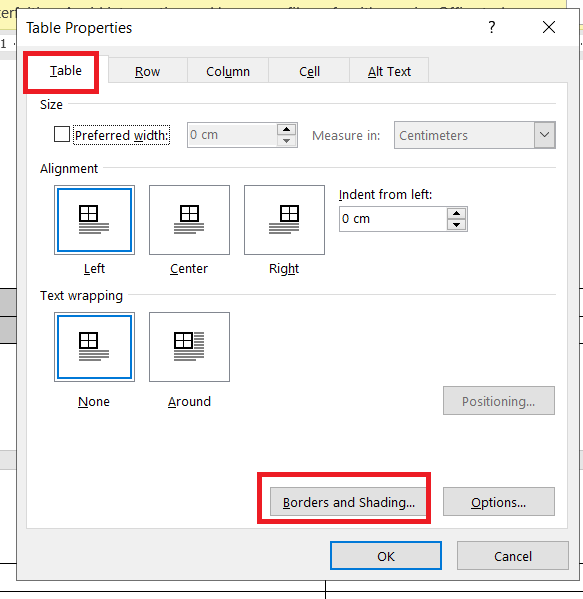
Task: Click the Preferred width up arrow
Action: [x=287, y=129]
